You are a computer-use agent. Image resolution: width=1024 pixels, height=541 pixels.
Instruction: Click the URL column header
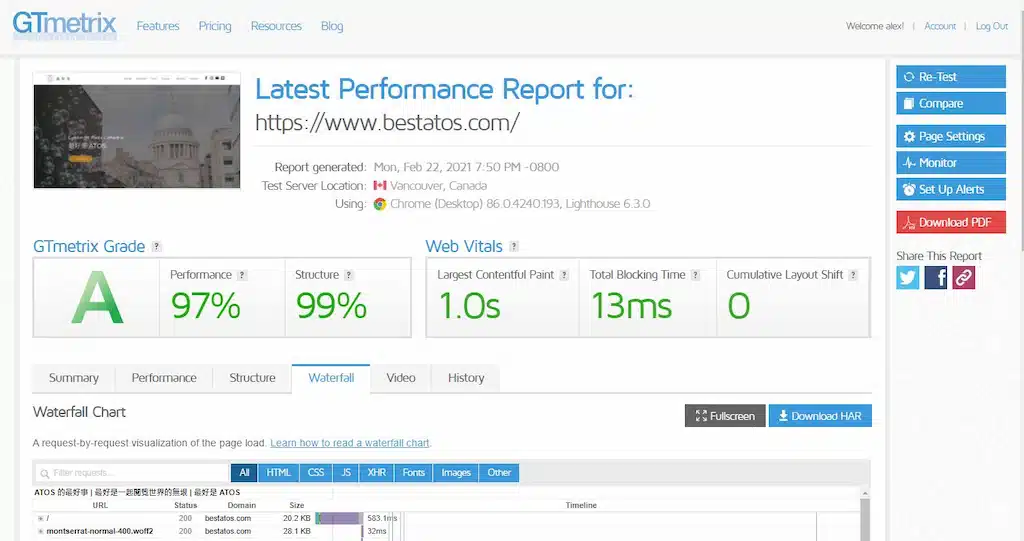[100, 505]
